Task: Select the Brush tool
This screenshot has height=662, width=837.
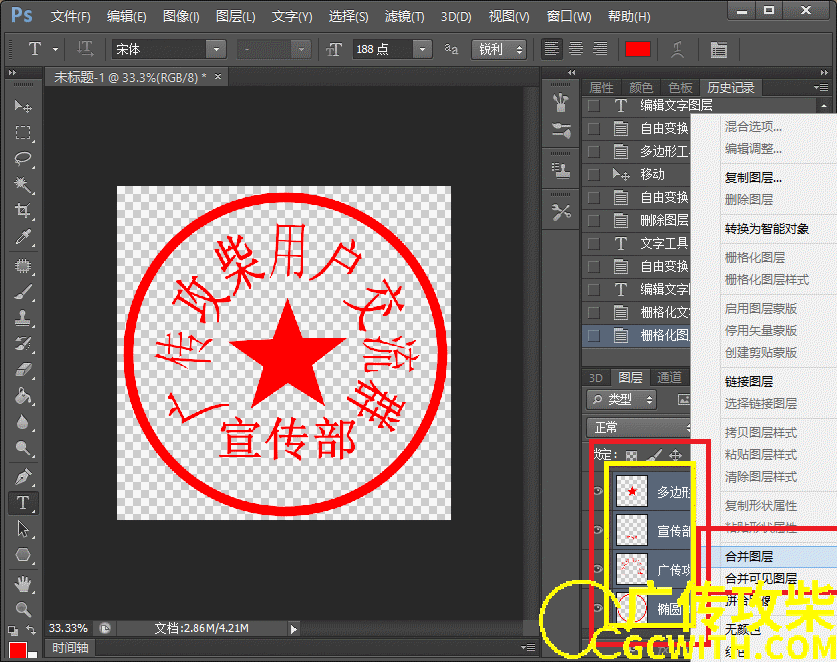Action: coord(23,291)
